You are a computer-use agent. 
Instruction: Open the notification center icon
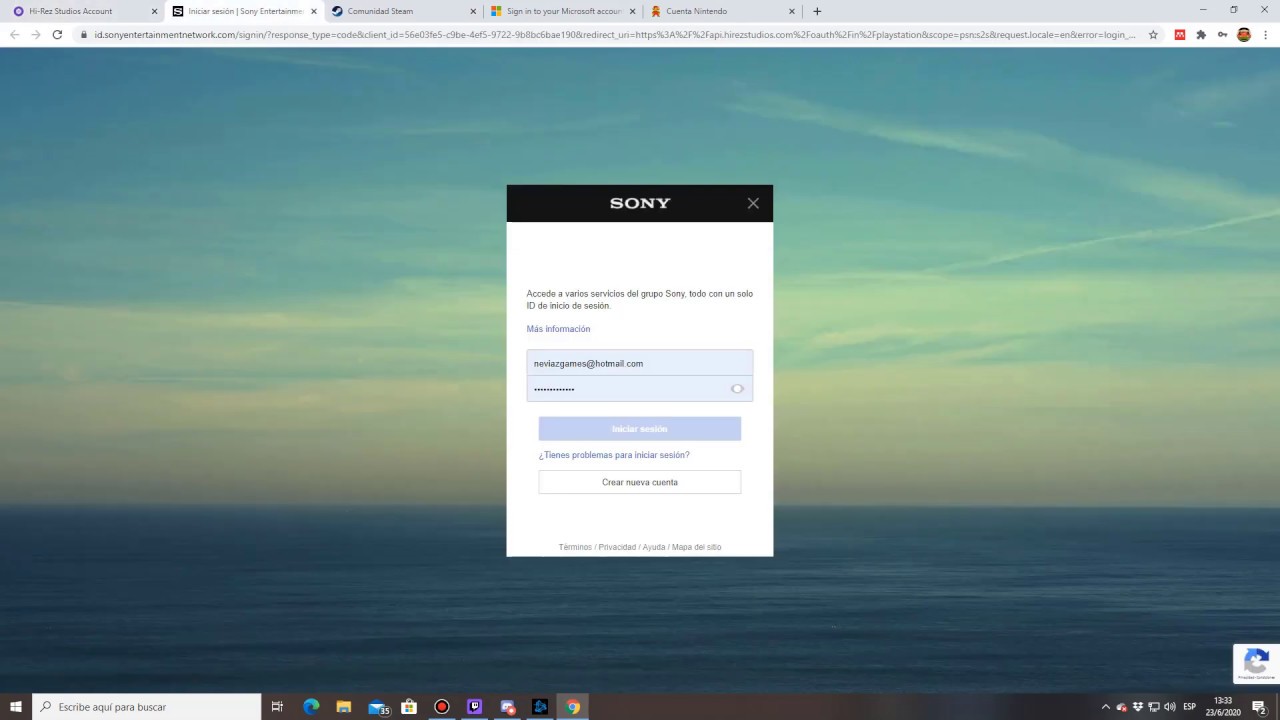(1259, 707)
